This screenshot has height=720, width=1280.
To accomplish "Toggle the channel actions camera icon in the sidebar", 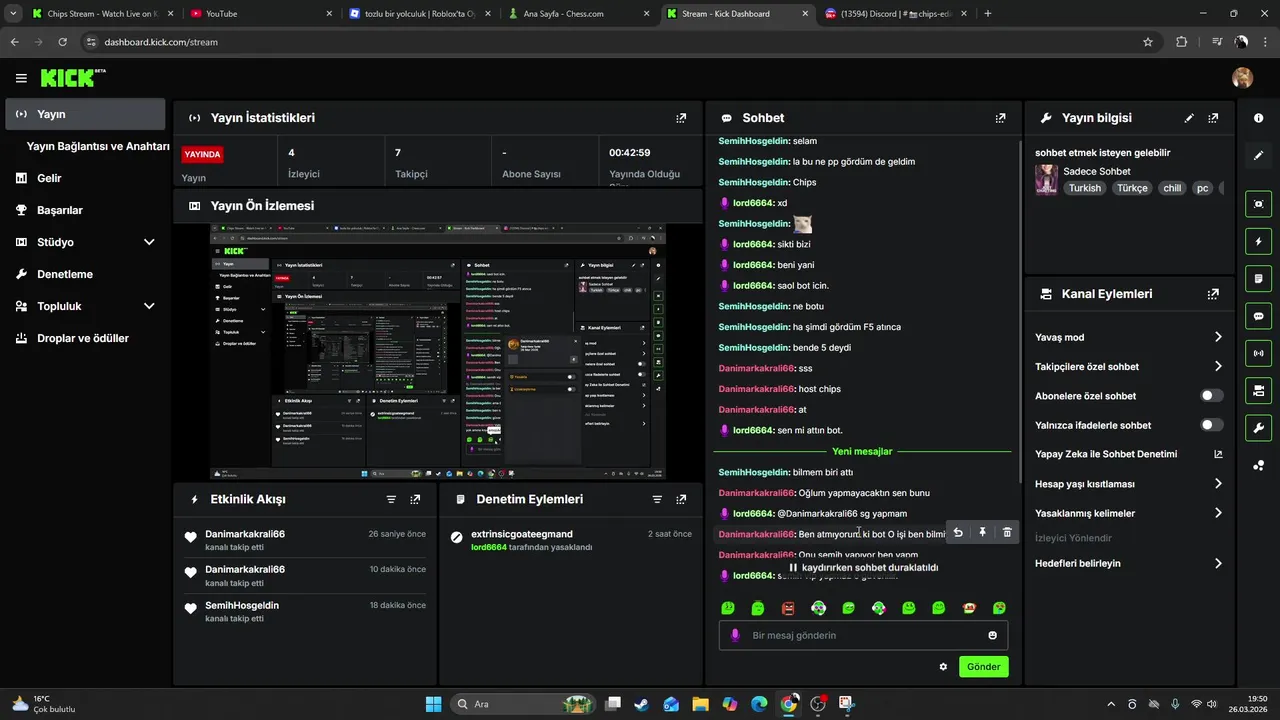I will (1258, 389).
